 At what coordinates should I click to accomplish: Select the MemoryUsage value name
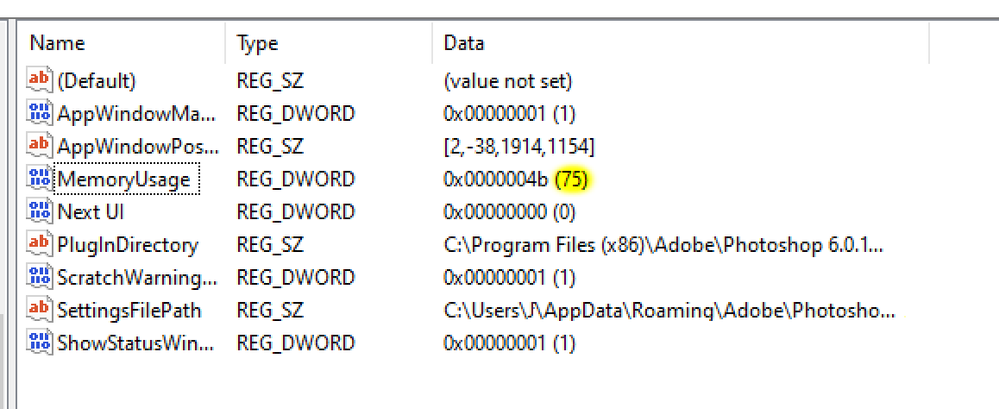[124, 180]
